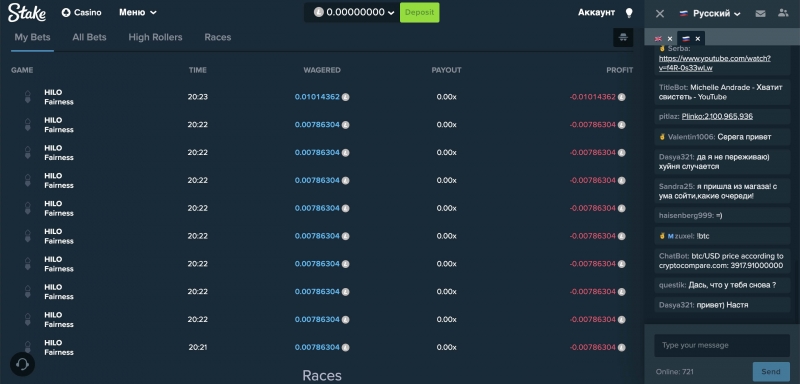
Task: Switch to the All Bets tab
Action: (89, 37)
